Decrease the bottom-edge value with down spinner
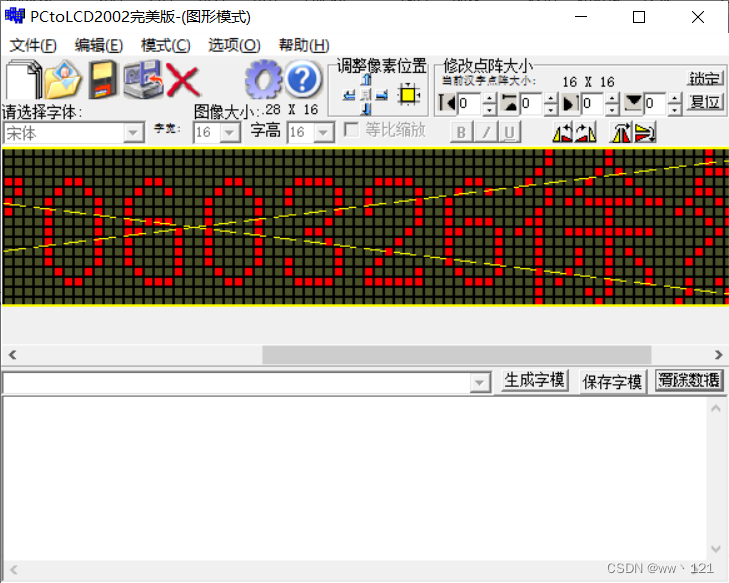 (675, 110)
